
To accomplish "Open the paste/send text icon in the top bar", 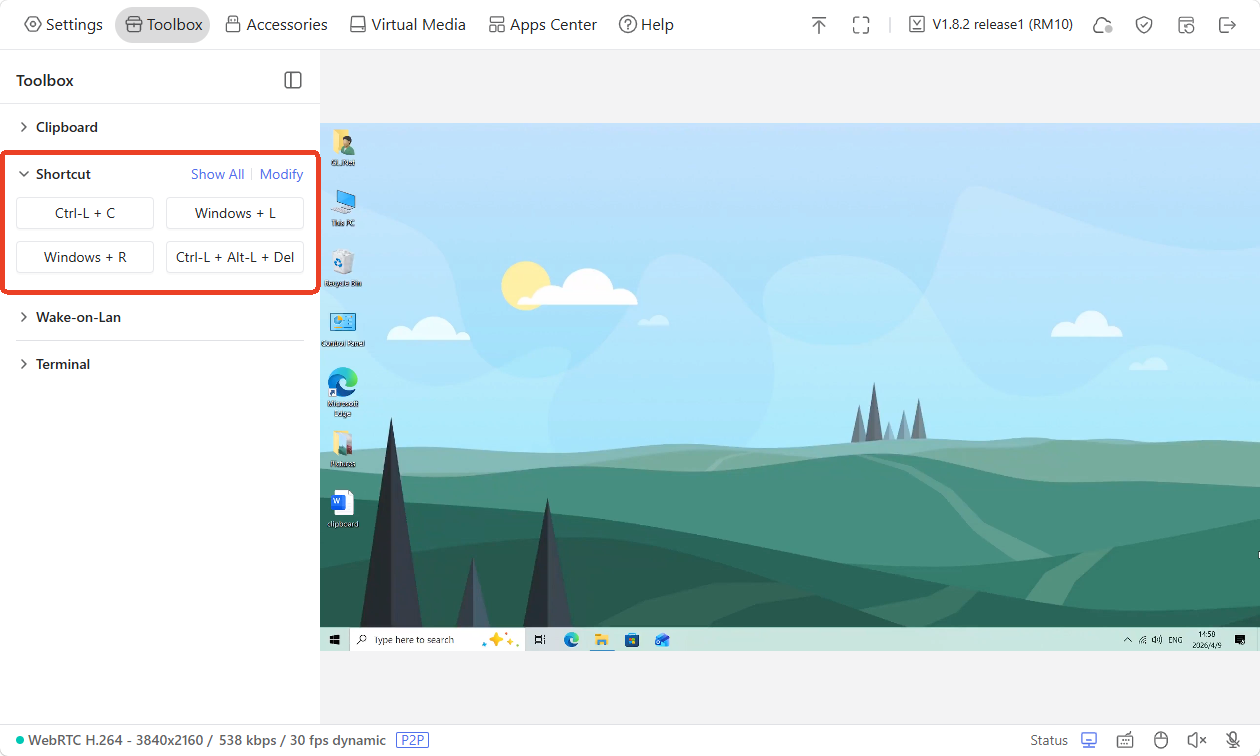I will point(819,24).
